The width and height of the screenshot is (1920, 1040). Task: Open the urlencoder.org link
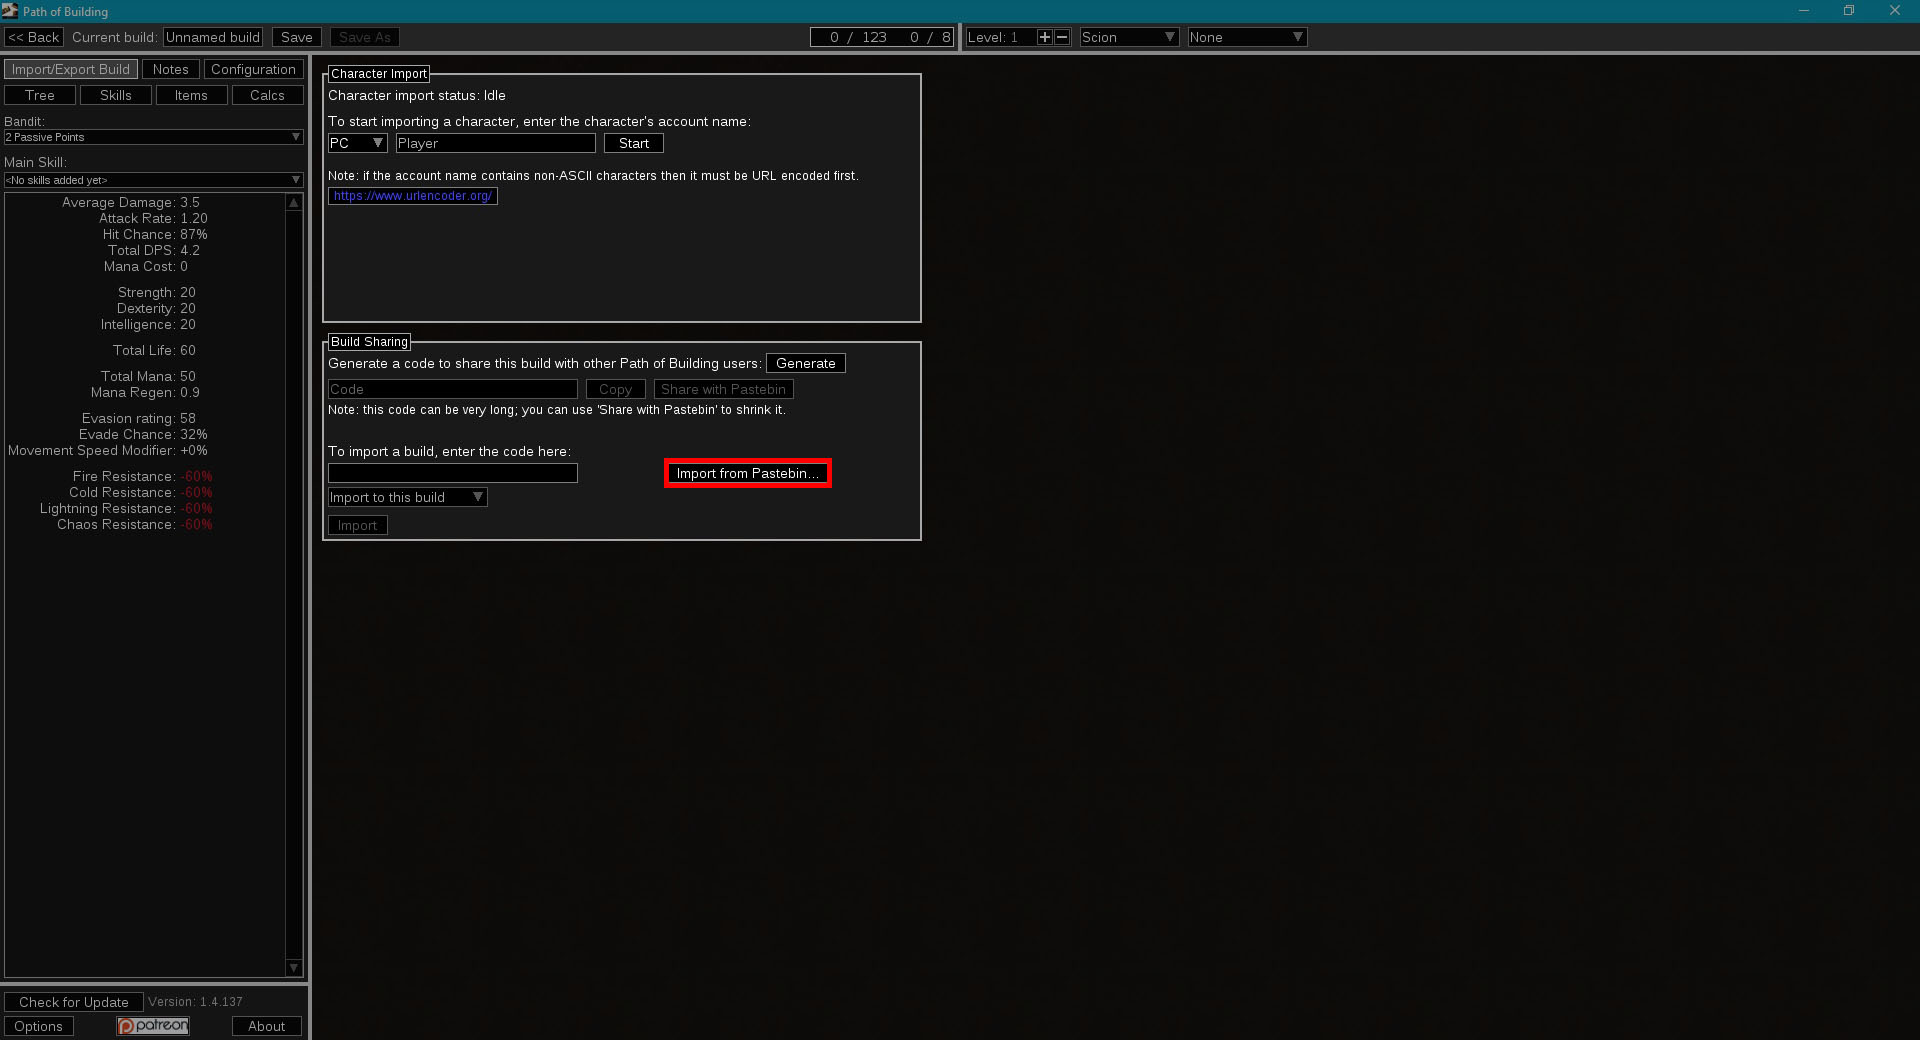point(413,196)
